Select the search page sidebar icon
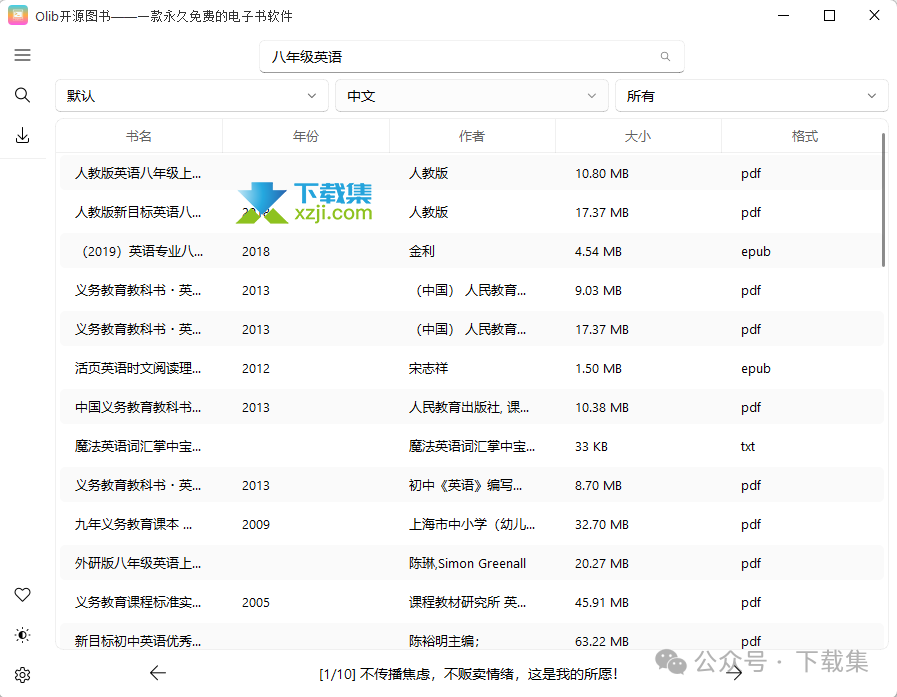 click(x=22, y=95)
